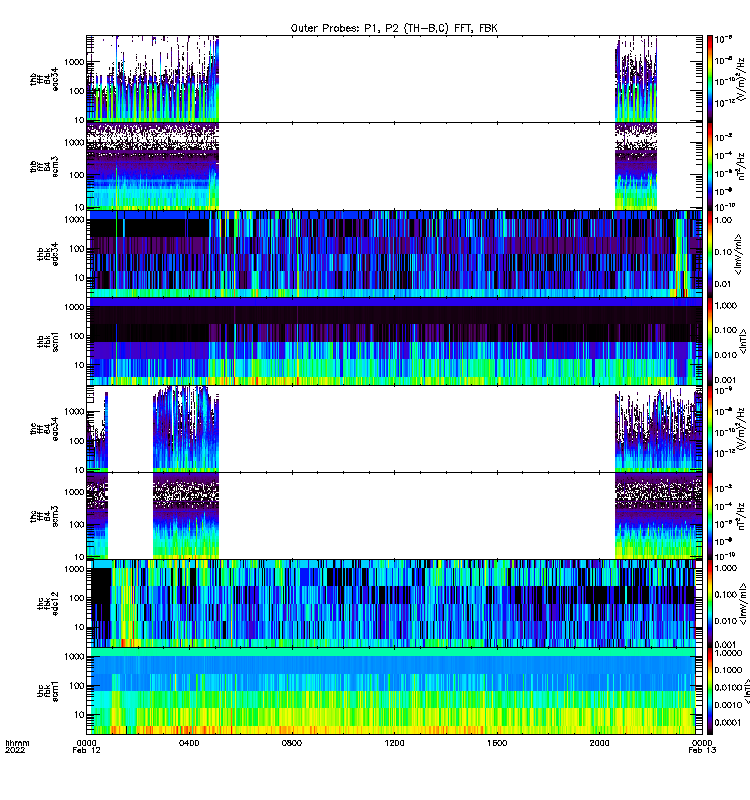Screen dimensions: 750x800
Task: Click the color bar of thb fff scm3 panel
Action: coord(710,166)
